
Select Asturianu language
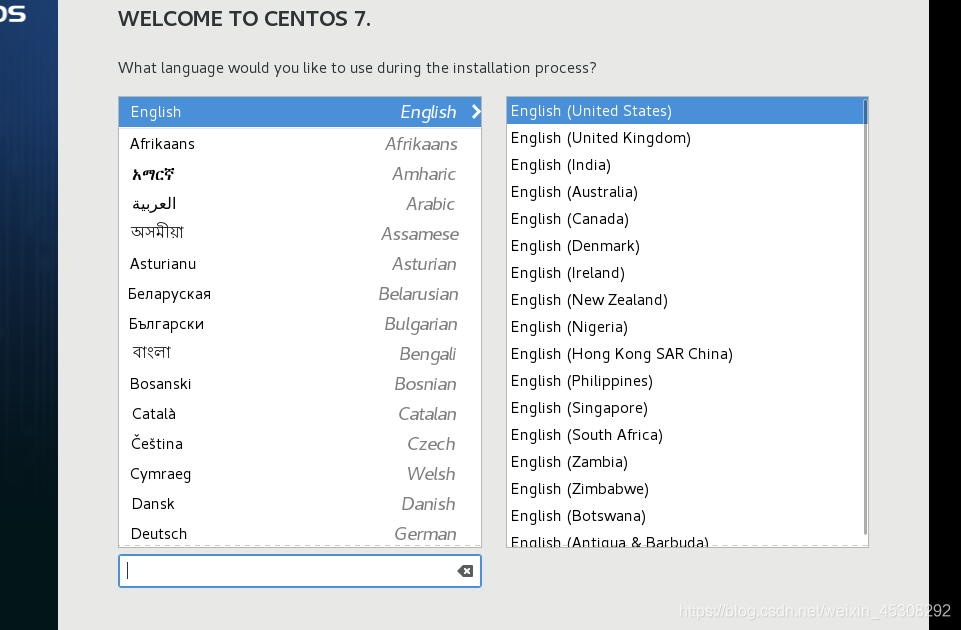pos(300,264)
